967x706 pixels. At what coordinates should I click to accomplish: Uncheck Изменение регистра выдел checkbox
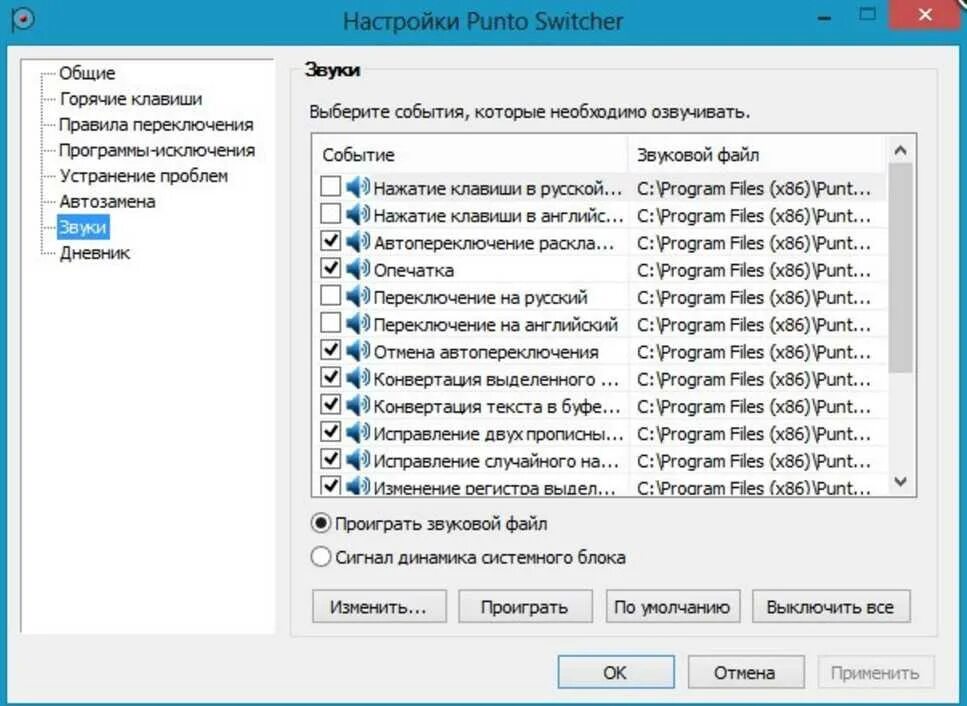click(x=331, y=485)
